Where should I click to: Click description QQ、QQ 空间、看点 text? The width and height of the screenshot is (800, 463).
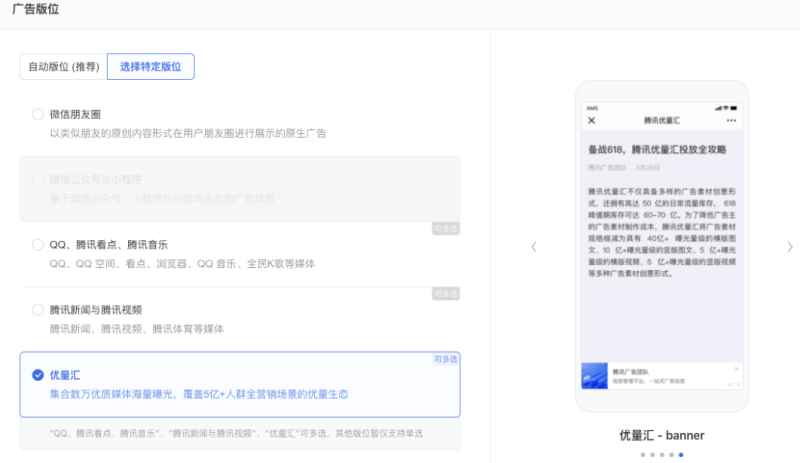(x=182, y=264)
